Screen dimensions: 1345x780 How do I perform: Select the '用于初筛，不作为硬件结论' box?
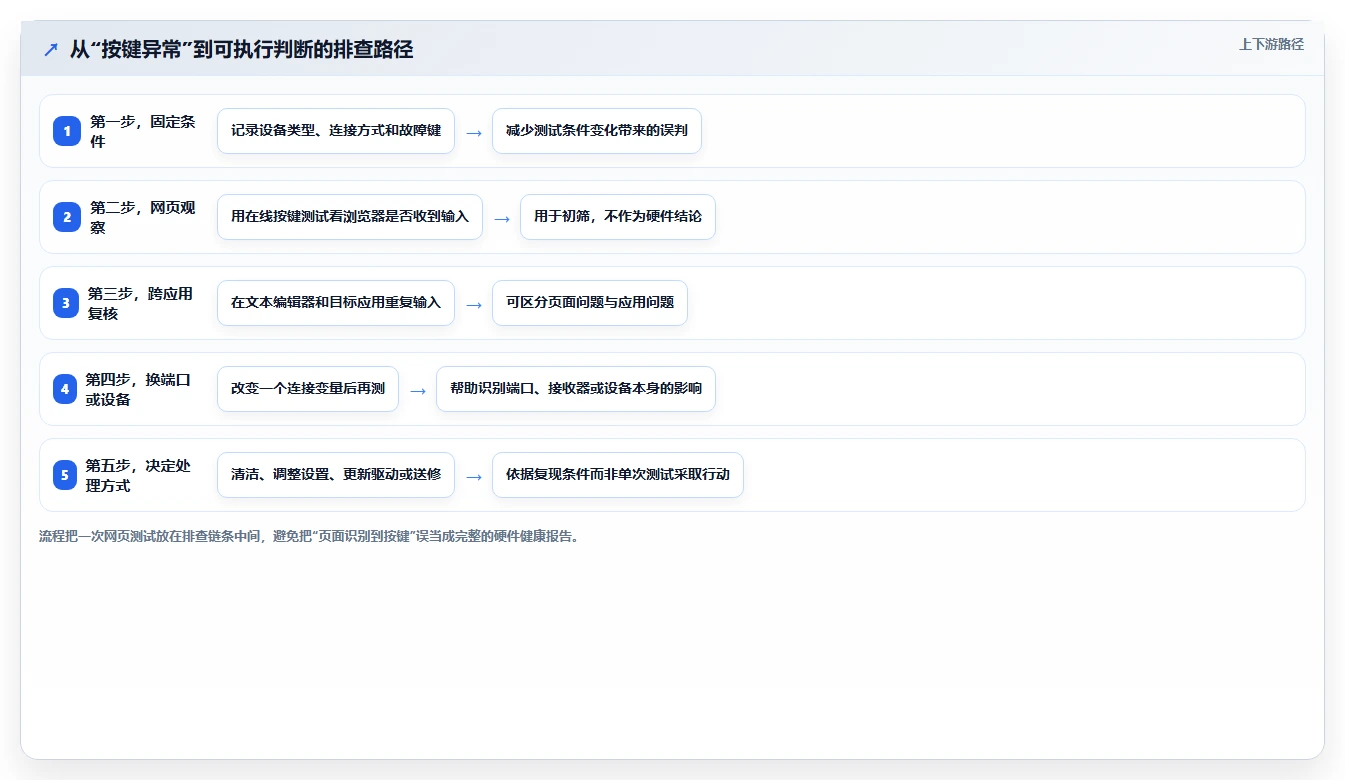click(618, 217)
